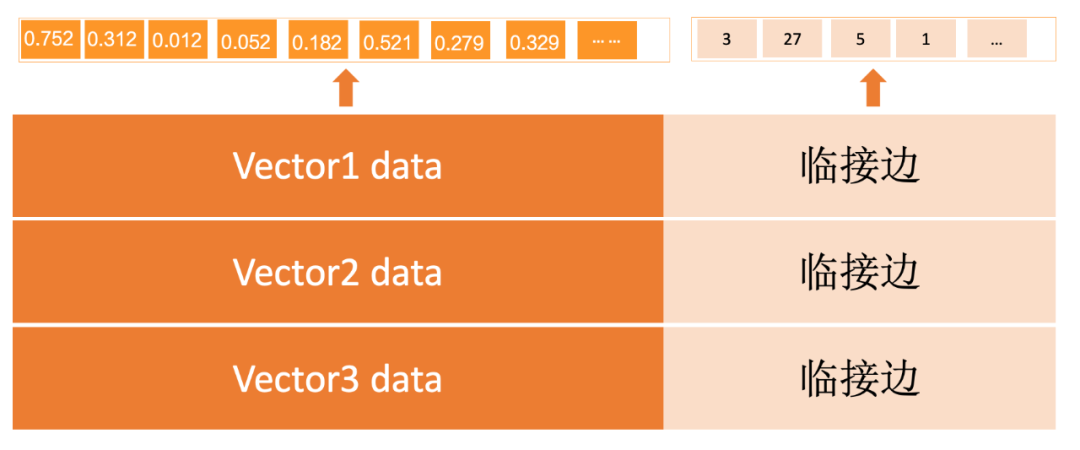Viewport: 1080px width, 450px height.
Task: Click the adjacency cell containing 1
Action: (x=926, y=39)
